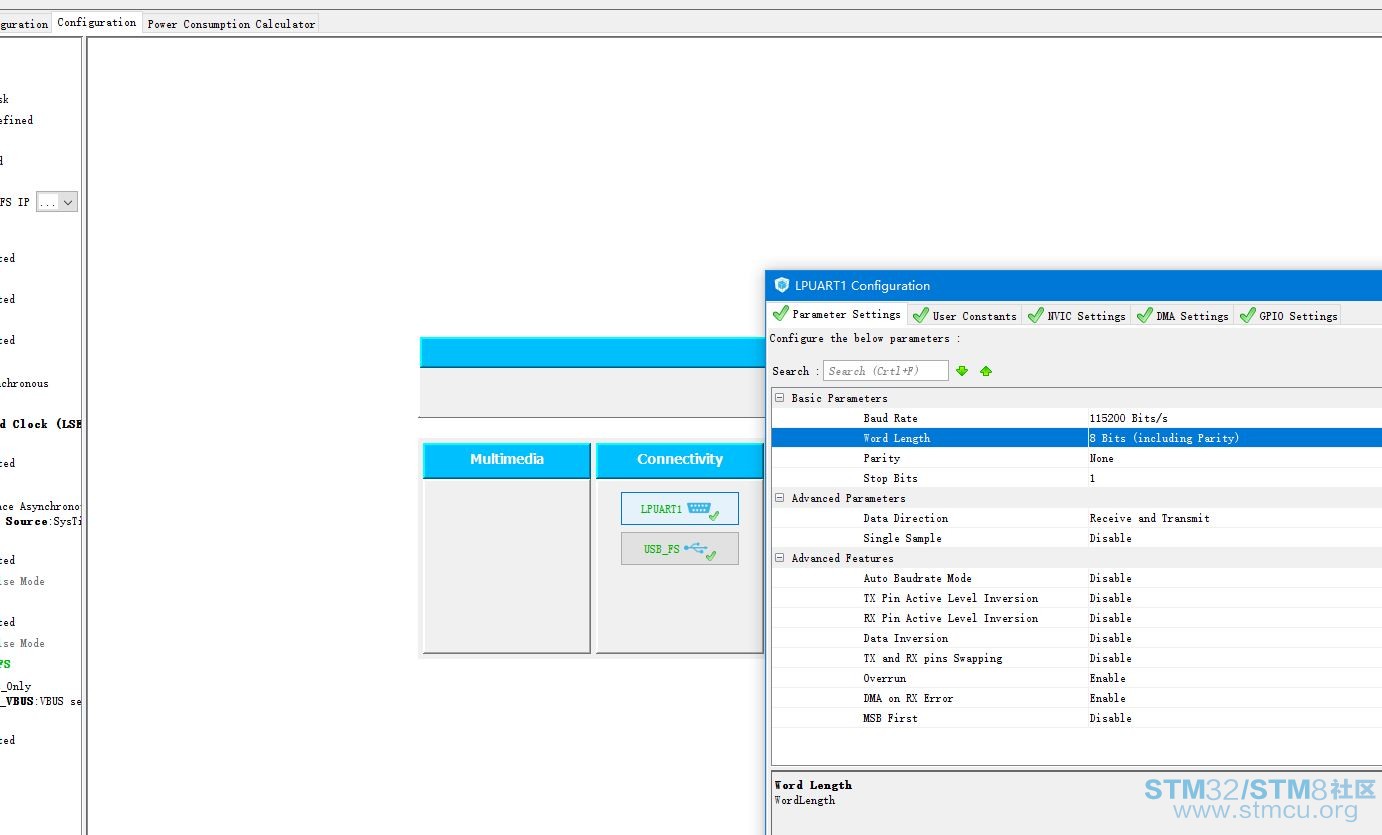This screenshot has height=835, width=1382.
Task: Select the MSB First parameter label
Action: click(x=890, y=718)
